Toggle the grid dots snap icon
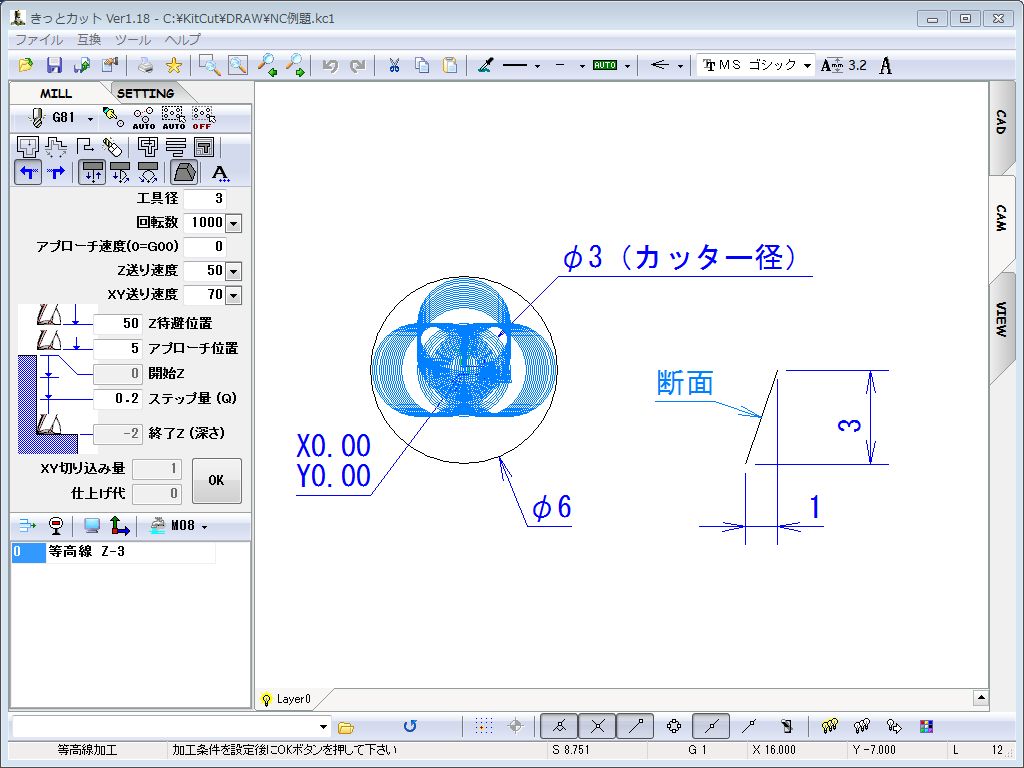Image resolution: width=1024 pixels, height=768 pixels. [483, 726]
